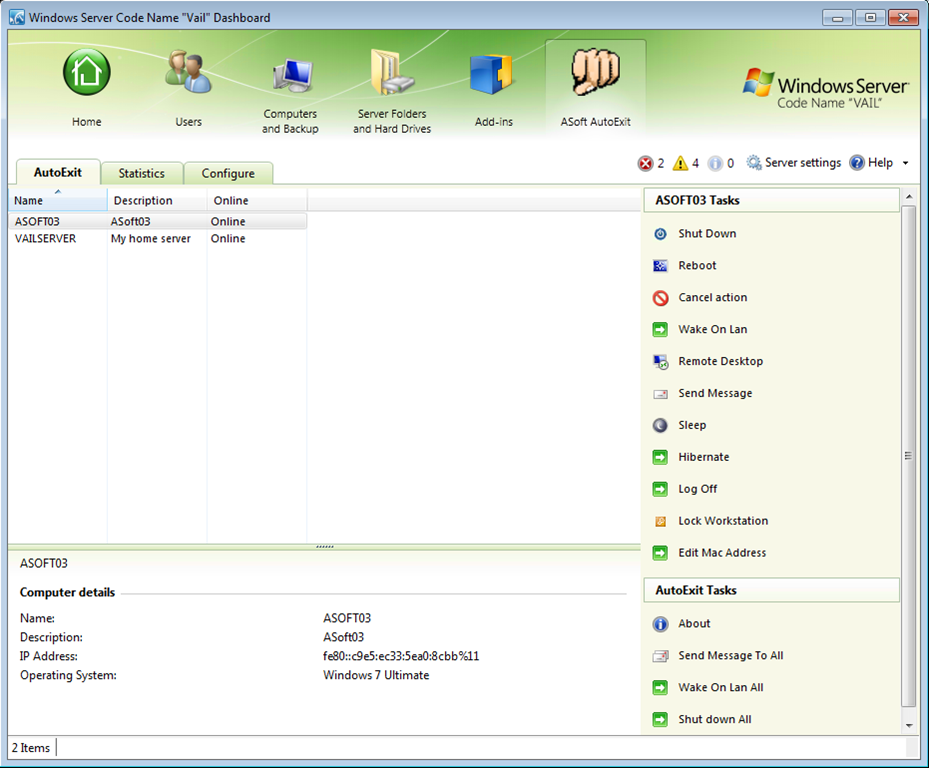Select the VAILSERVER row
This screenshot has height=768, width=929.
click(158, 238)
